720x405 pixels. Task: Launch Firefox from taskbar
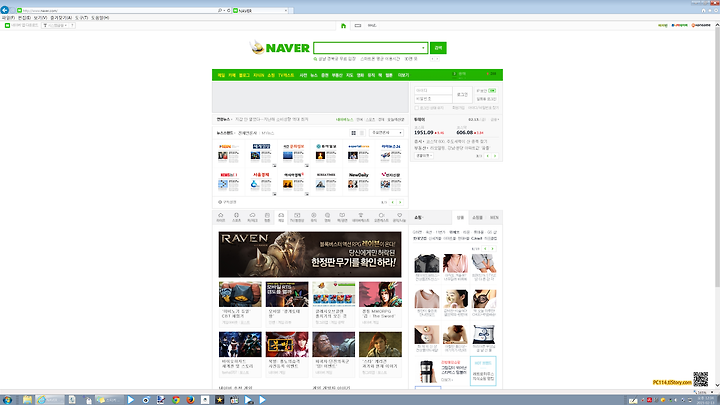(x=190, y=400)
